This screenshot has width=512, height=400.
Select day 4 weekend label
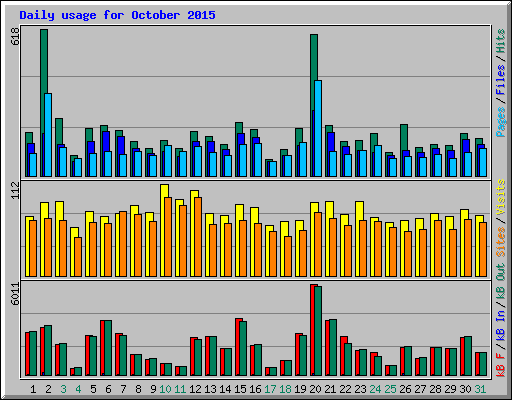coord(78,389)
